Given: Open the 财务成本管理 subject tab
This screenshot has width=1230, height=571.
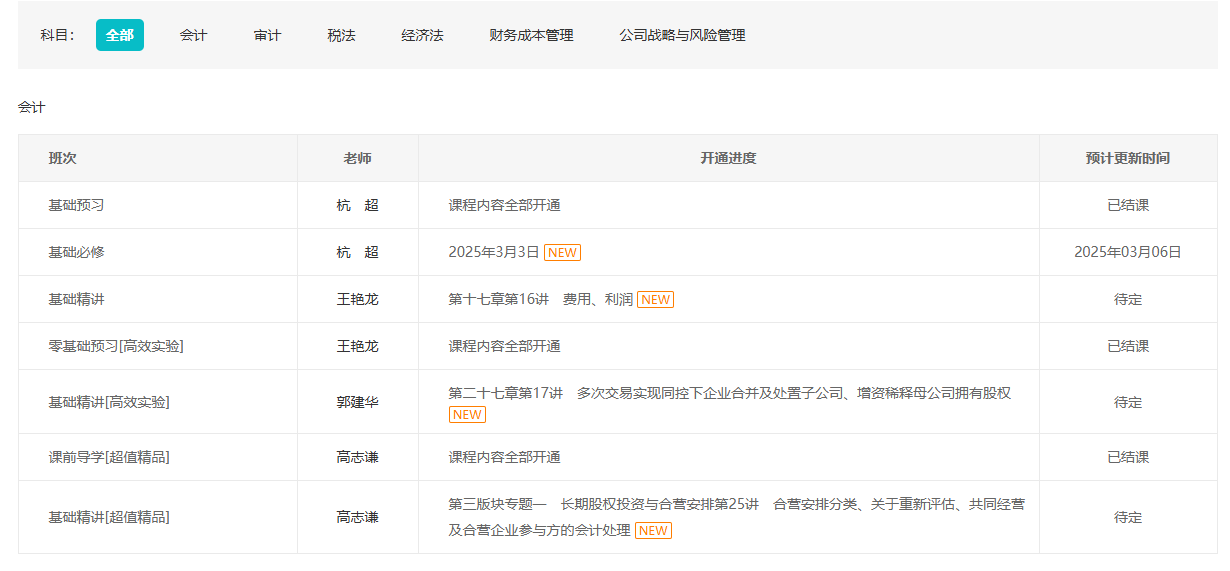Looking at the screenshot, I should tap(531, 35).
